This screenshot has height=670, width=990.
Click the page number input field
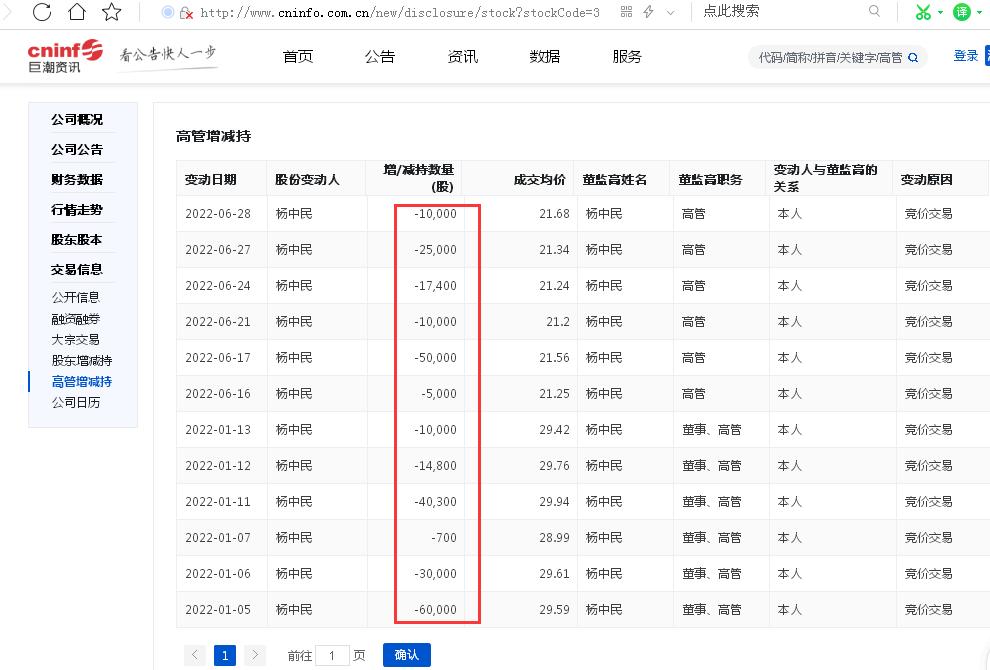point(332,654)
